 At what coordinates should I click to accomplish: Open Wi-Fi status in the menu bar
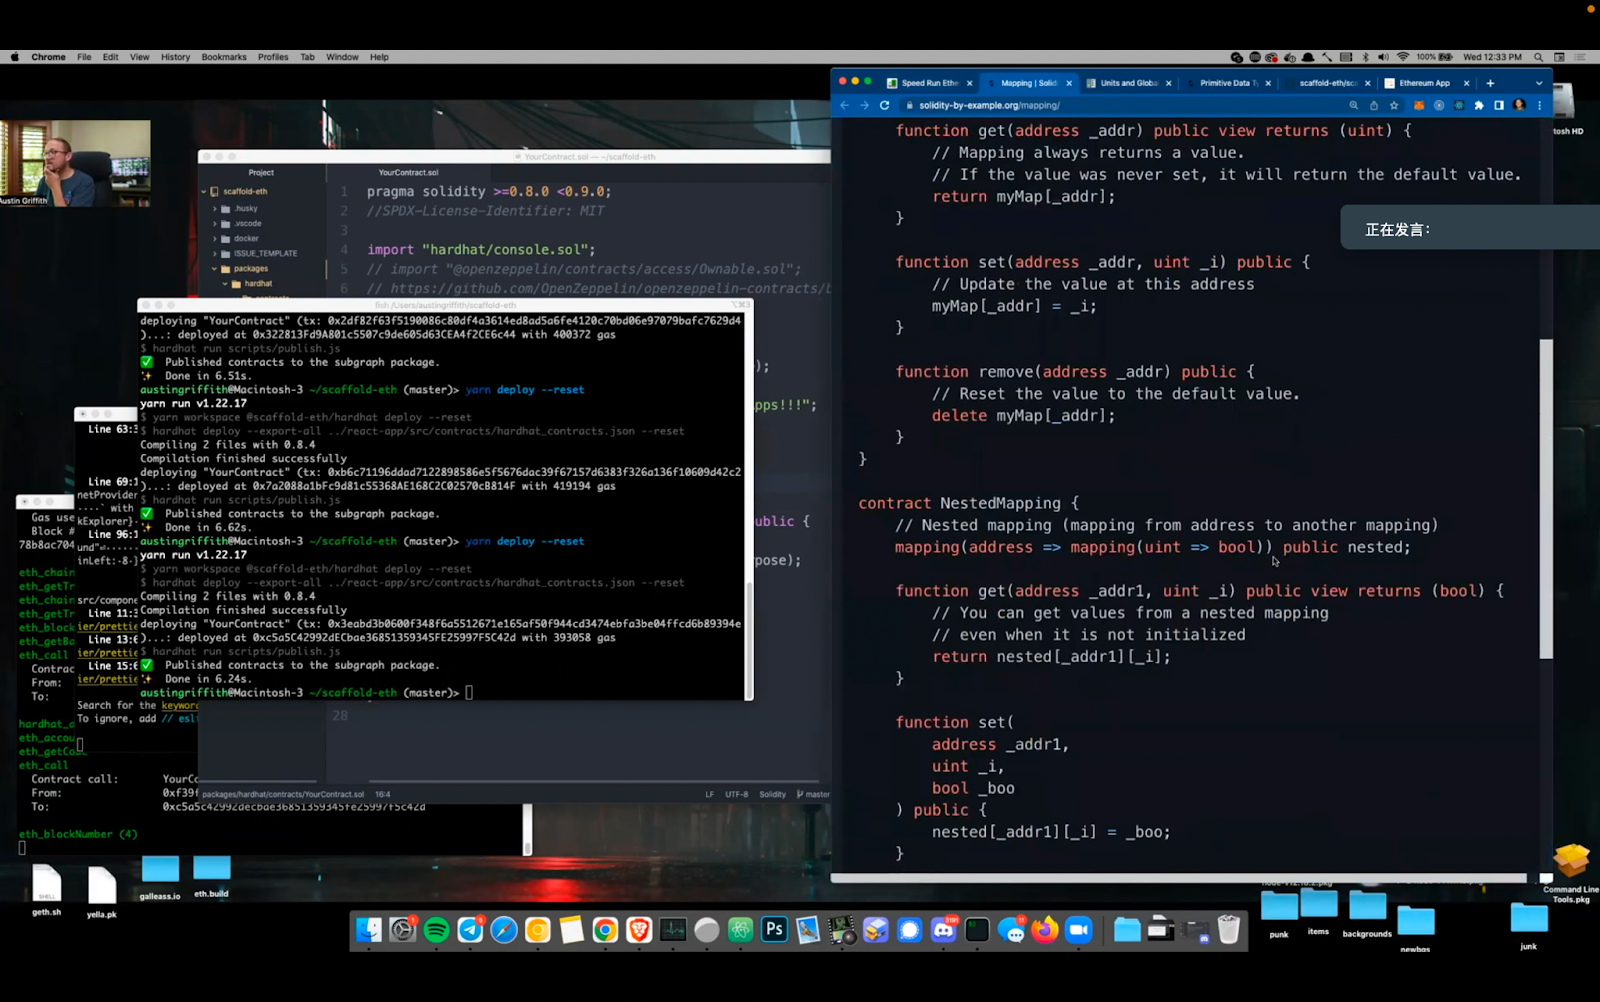pos(1402,57)
